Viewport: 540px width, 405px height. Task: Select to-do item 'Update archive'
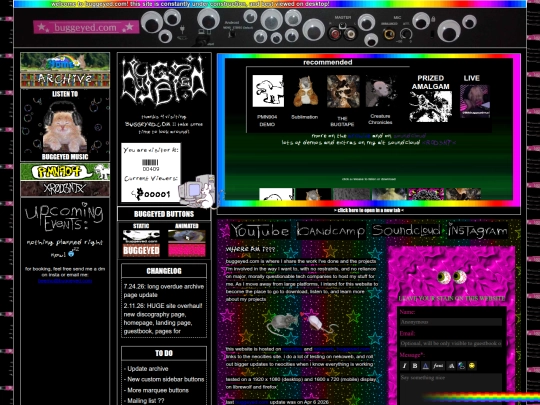tap(146, 369)
